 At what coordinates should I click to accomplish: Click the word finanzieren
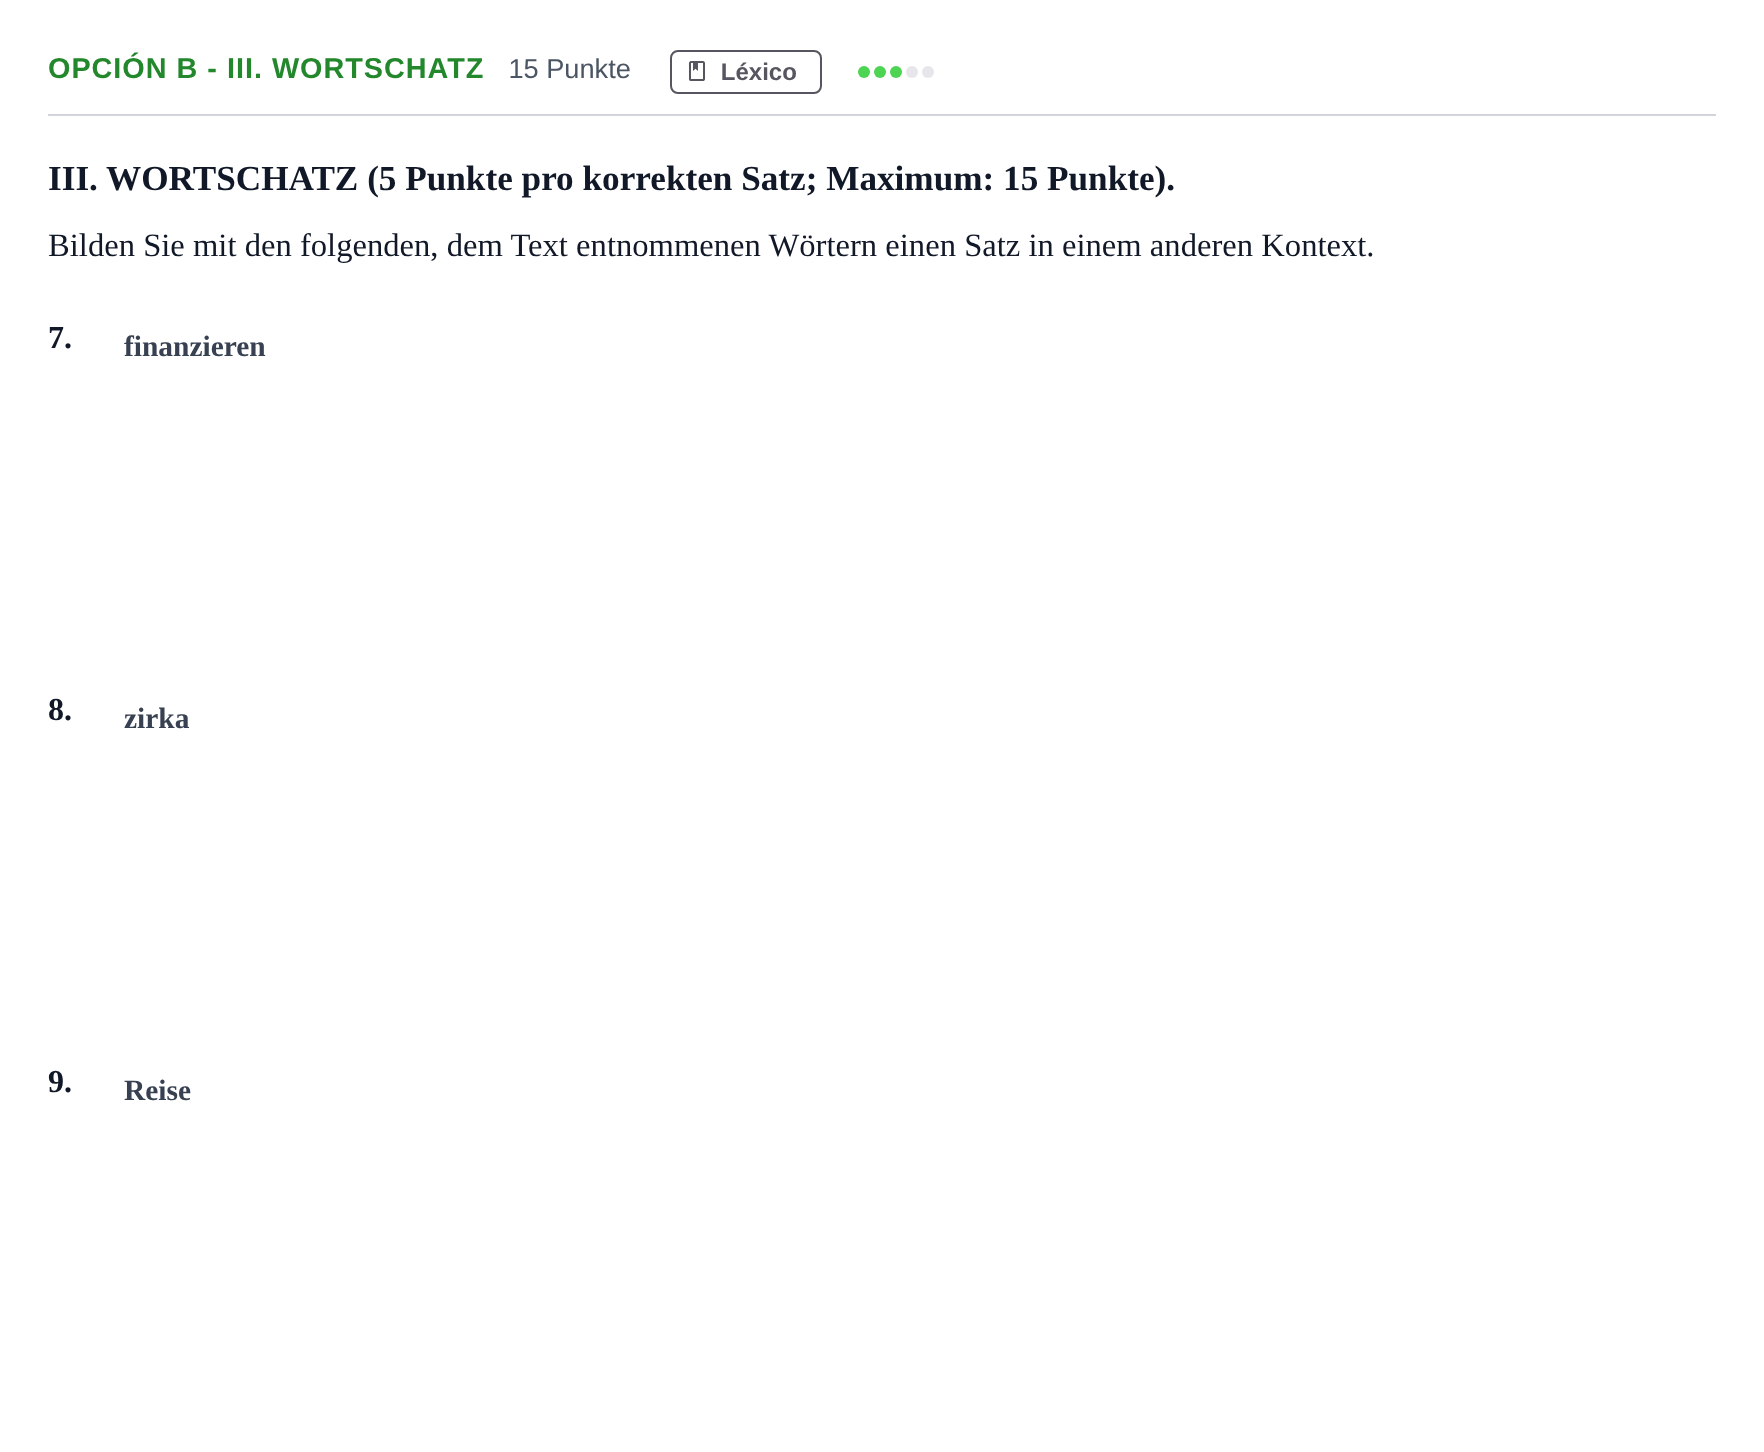click(195, 347)
